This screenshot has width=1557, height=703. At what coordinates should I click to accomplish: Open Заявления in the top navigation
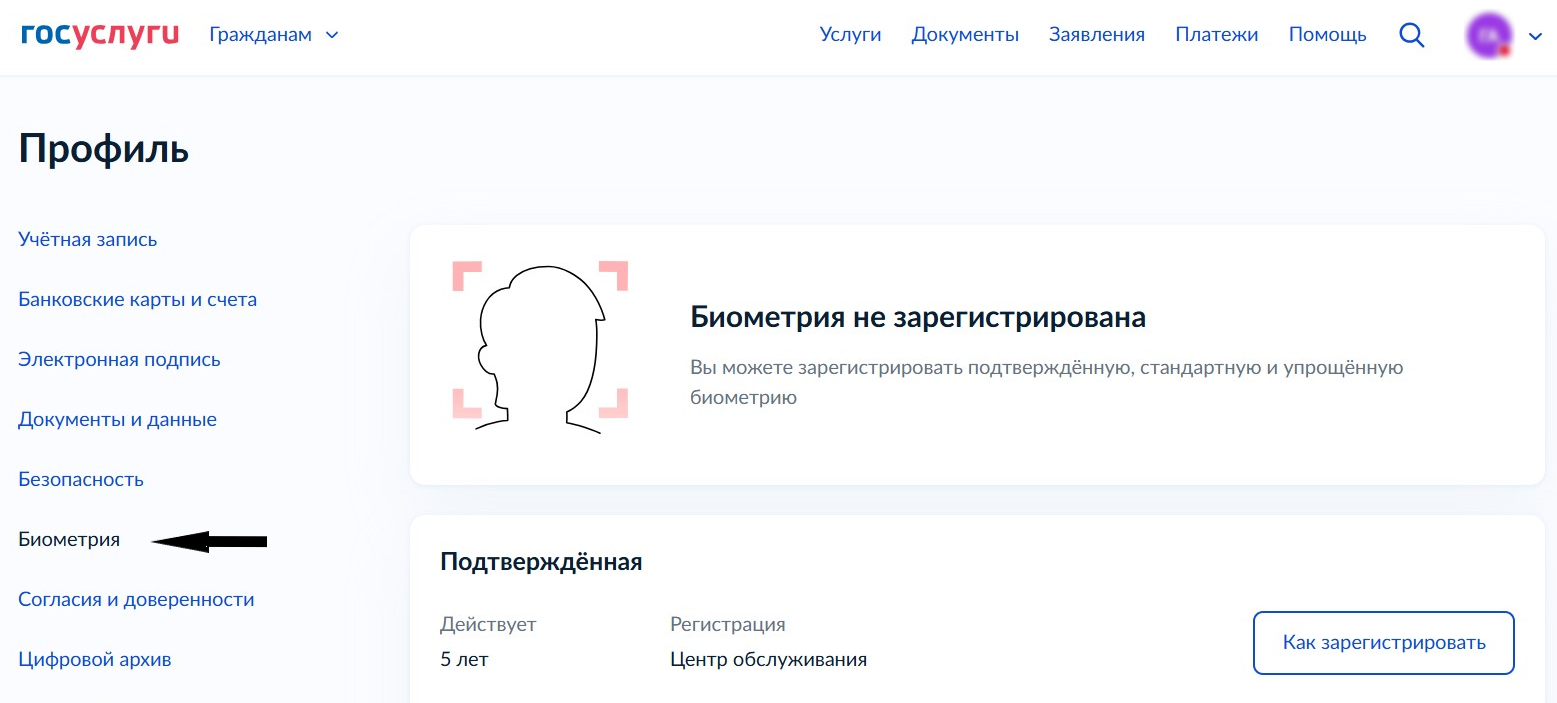(x=1097, y=35)
